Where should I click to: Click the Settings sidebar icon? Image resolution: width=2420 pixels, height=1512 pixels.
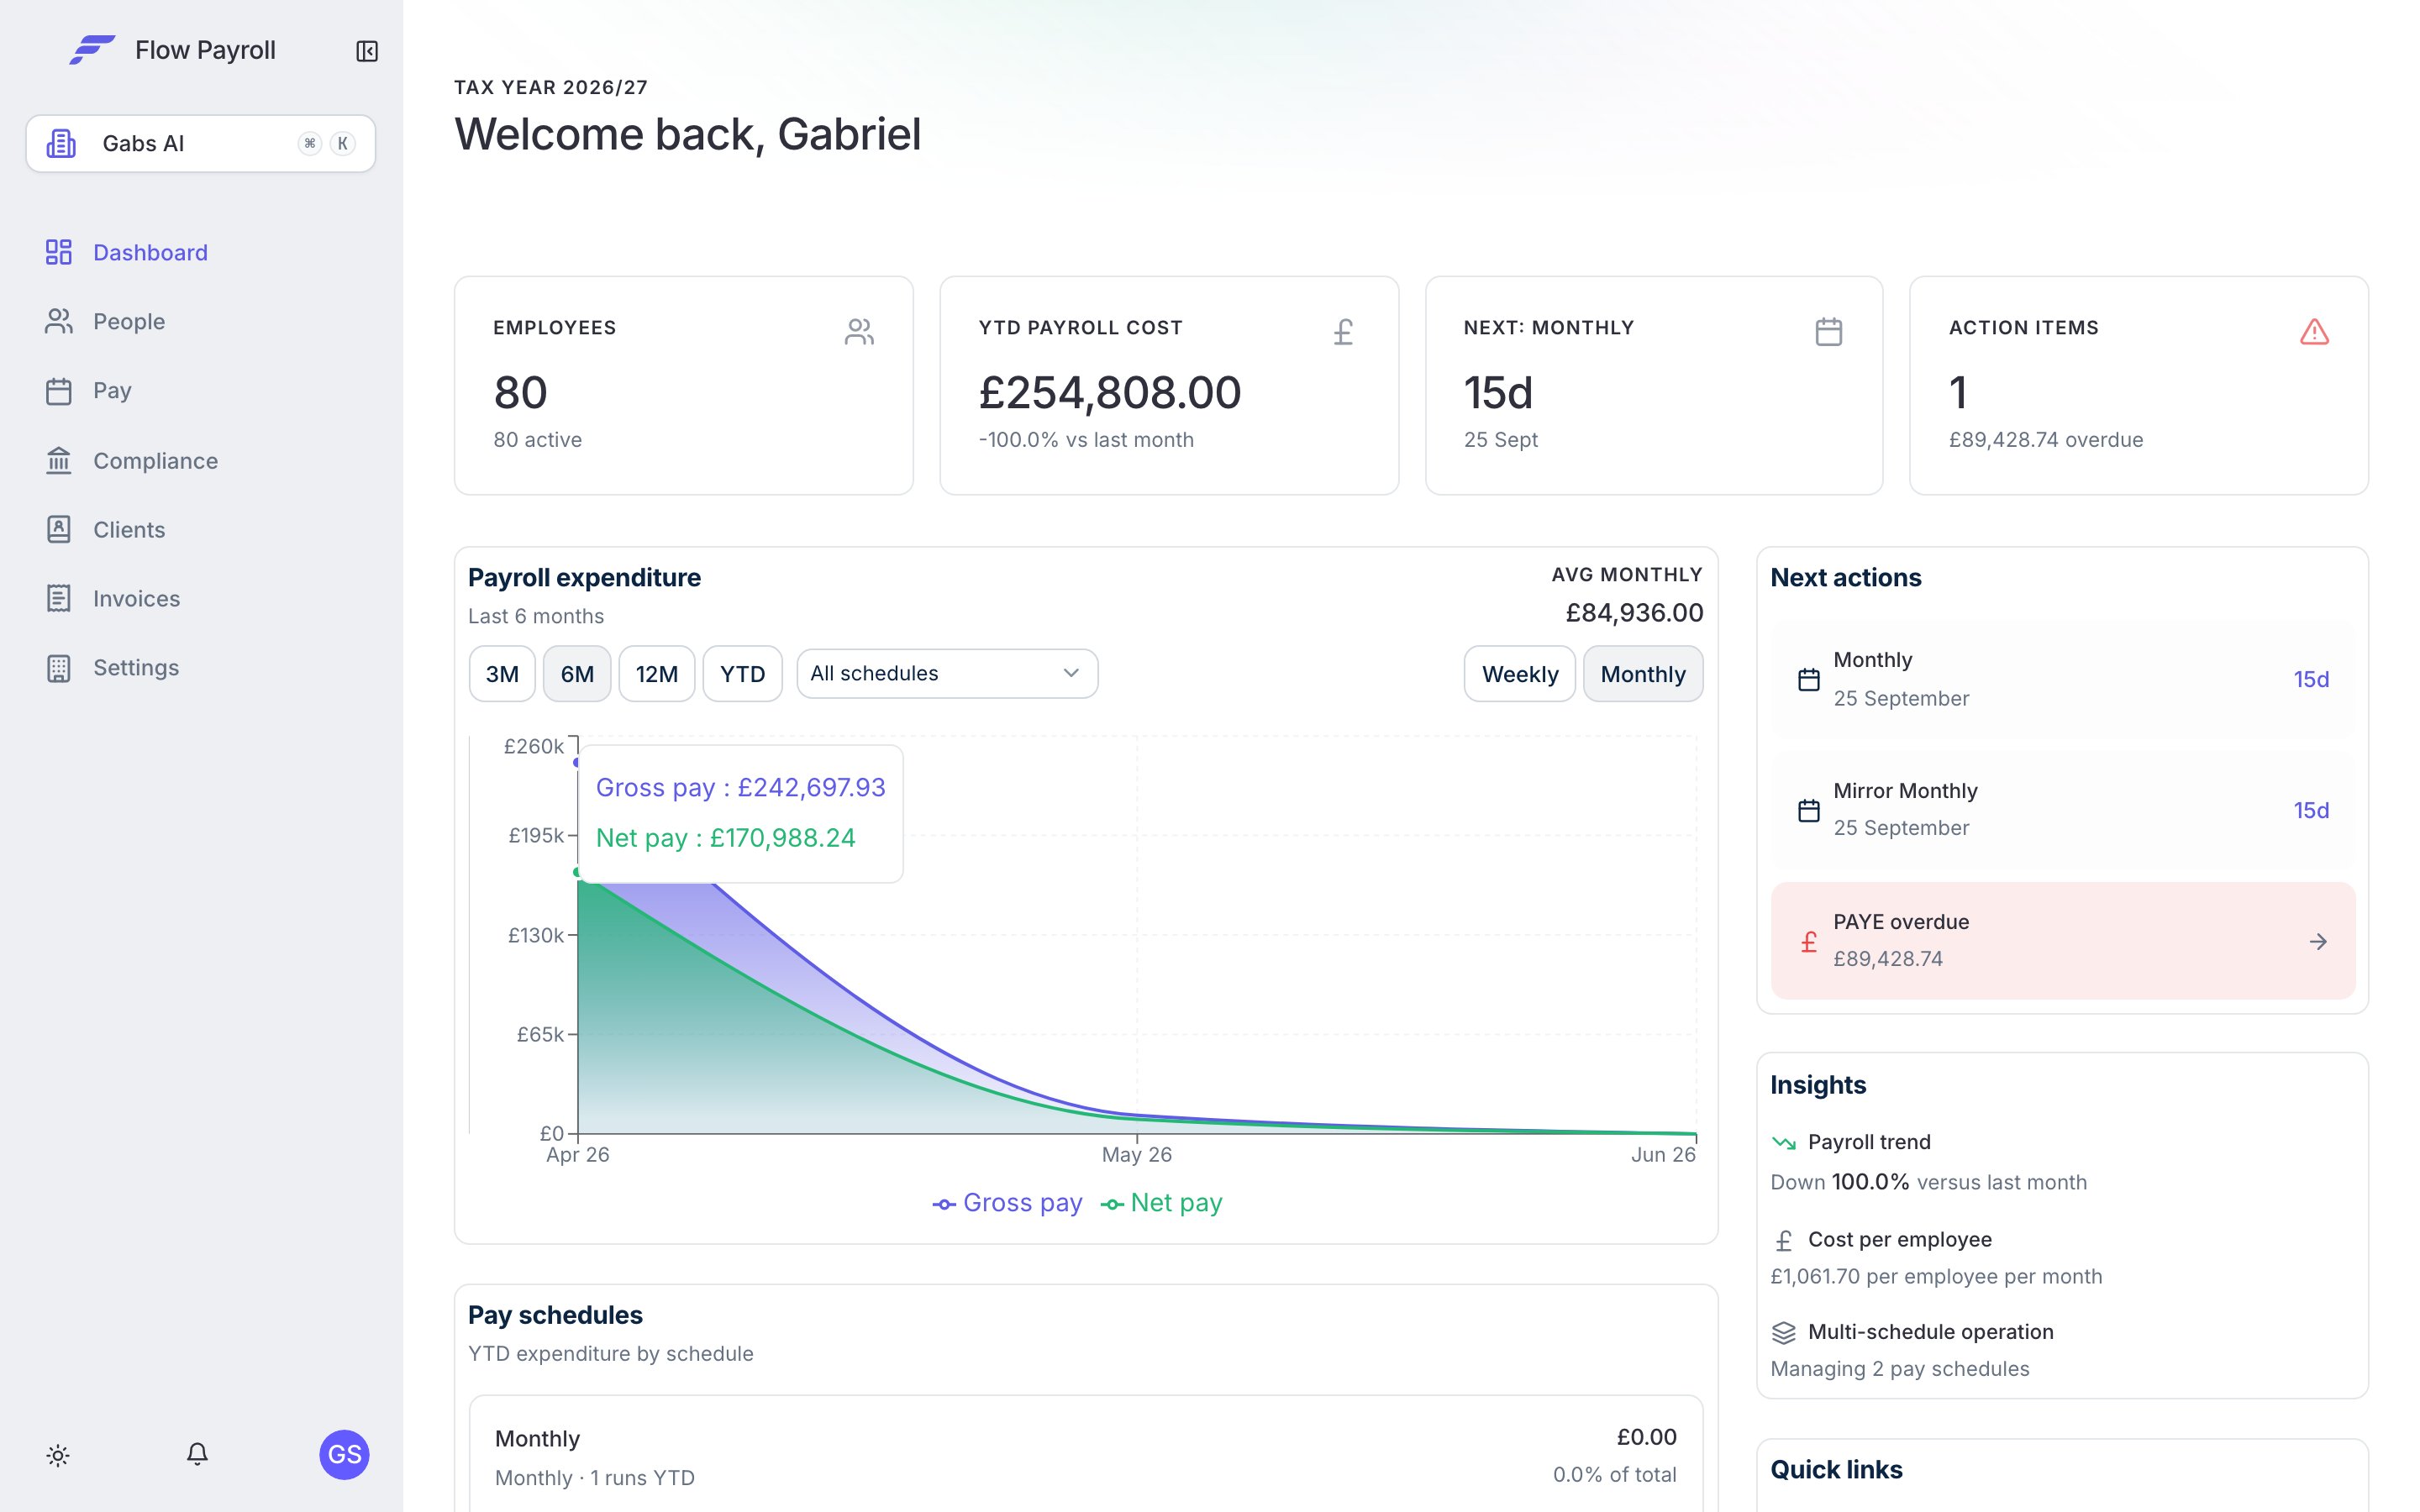59,667
